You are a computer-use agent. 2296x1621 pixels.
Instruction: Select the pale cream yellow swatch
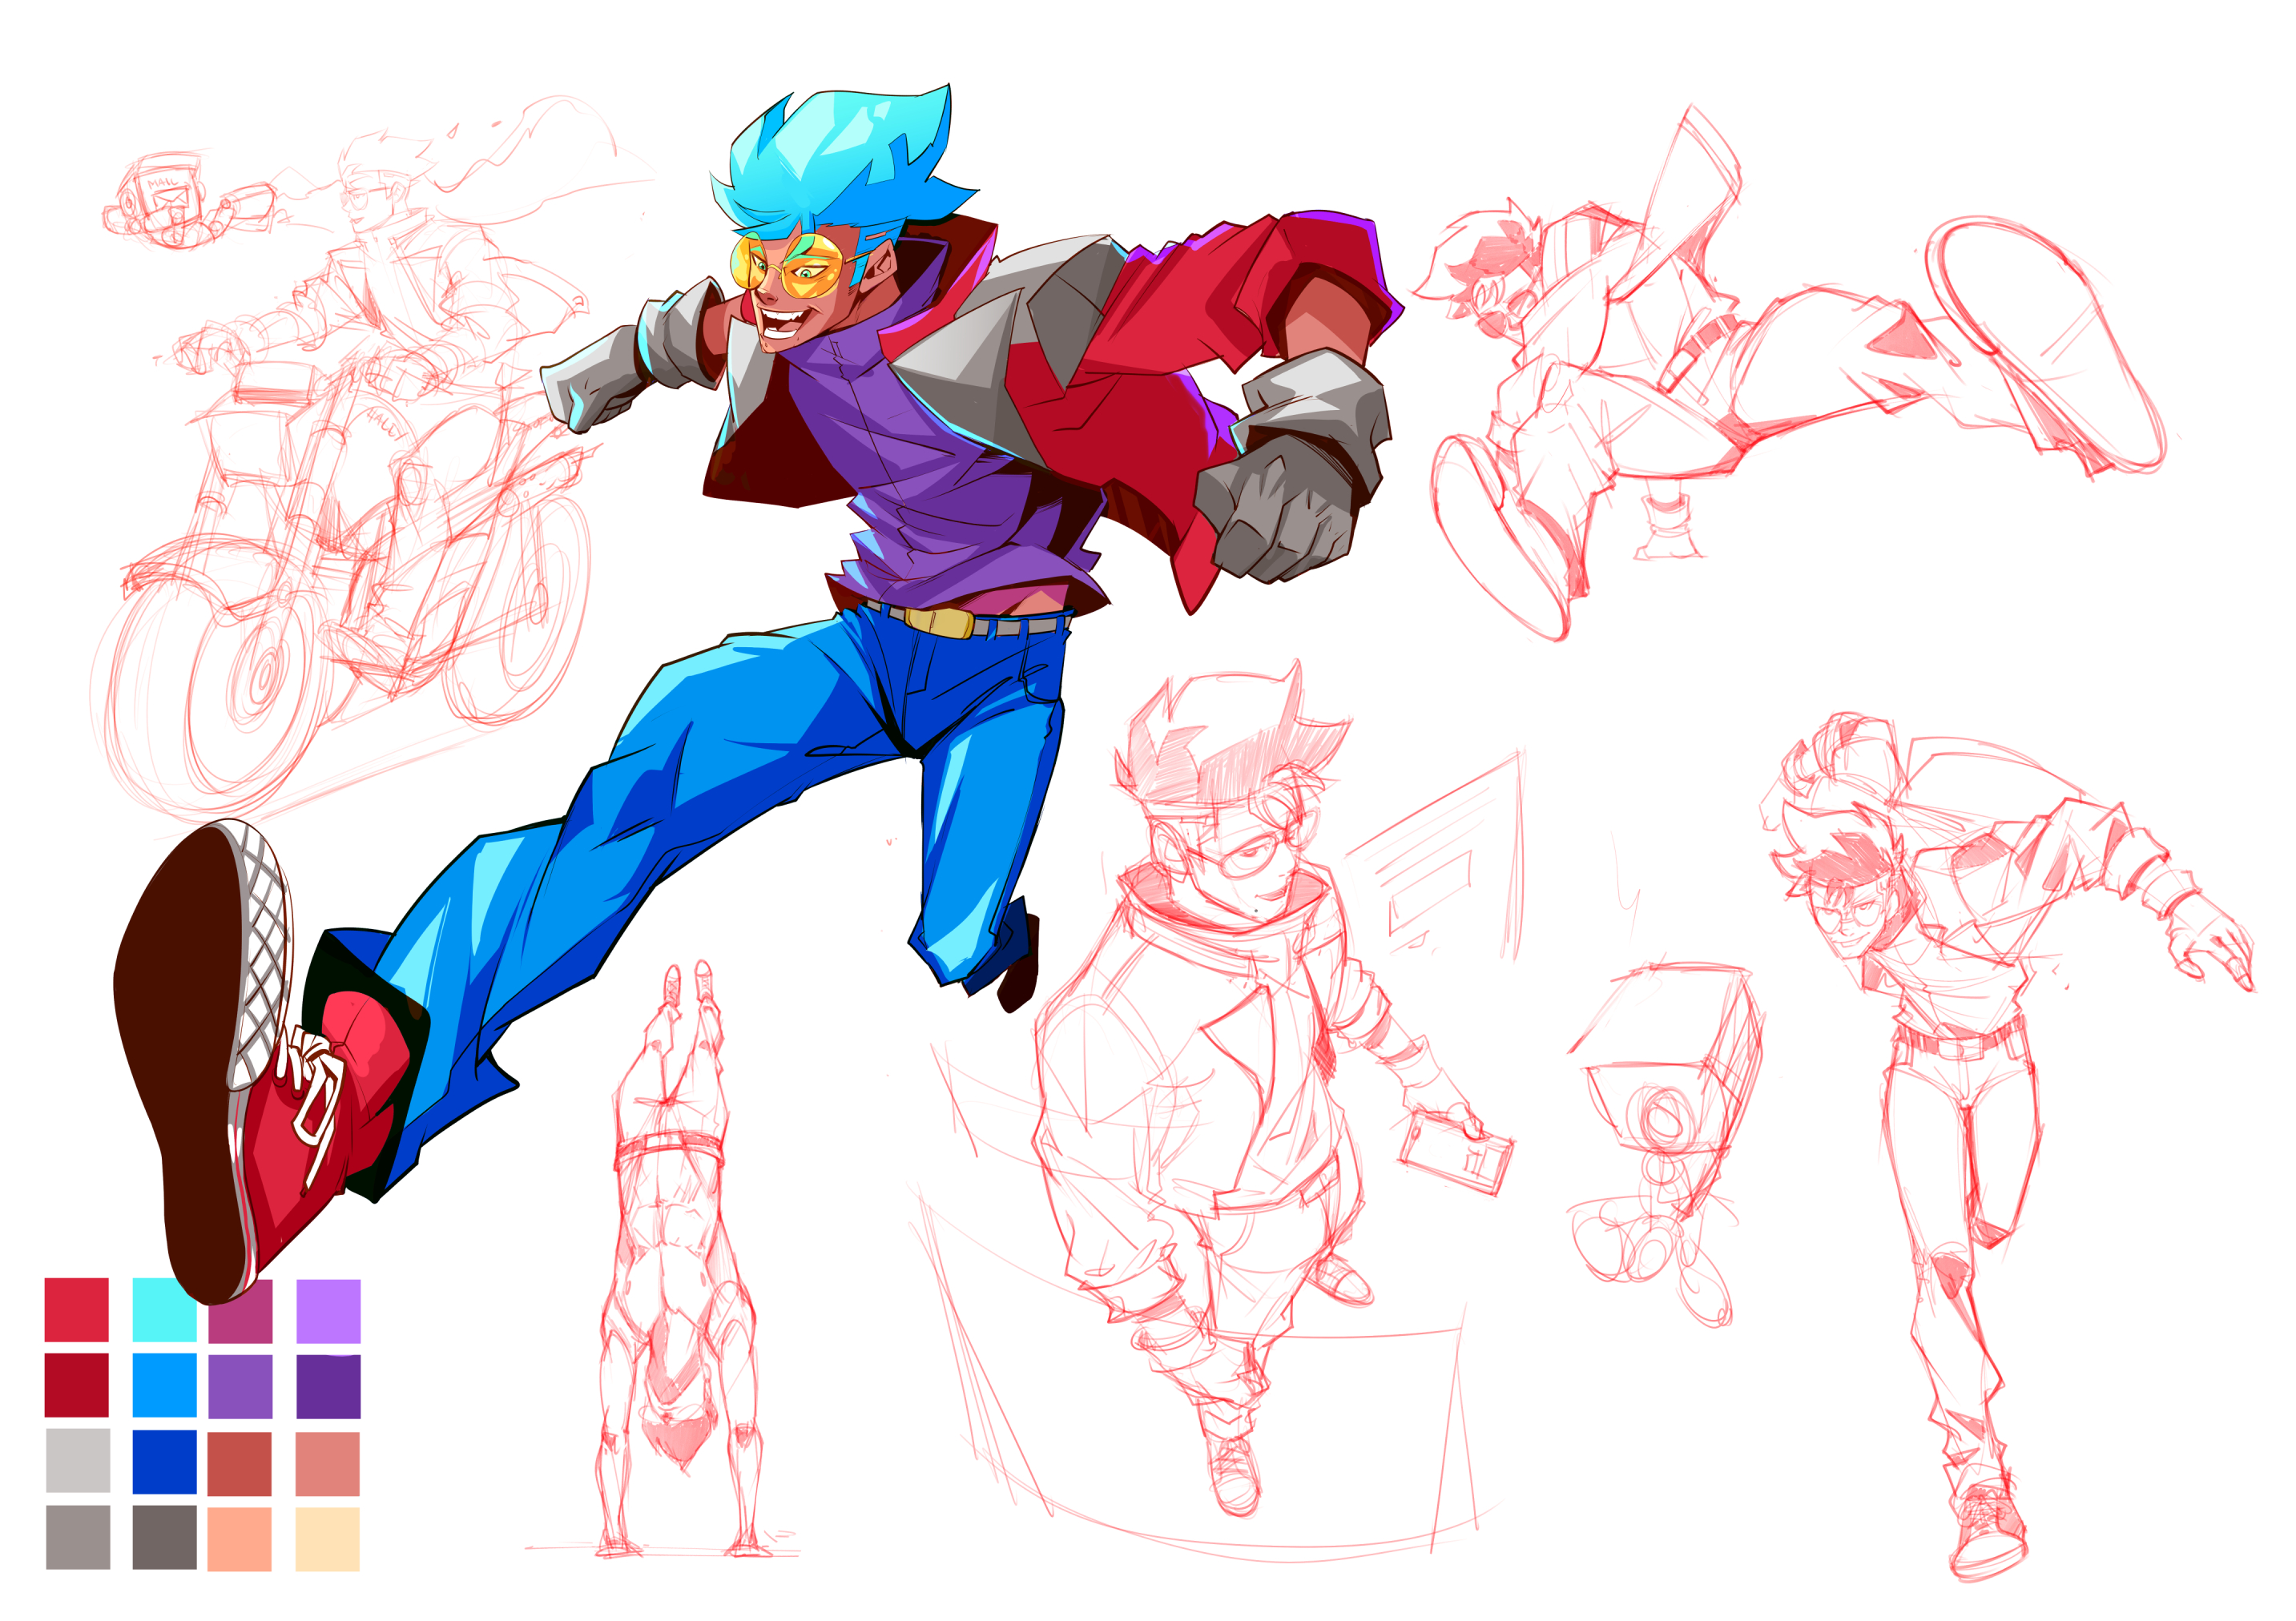(x=327, y=1539)
